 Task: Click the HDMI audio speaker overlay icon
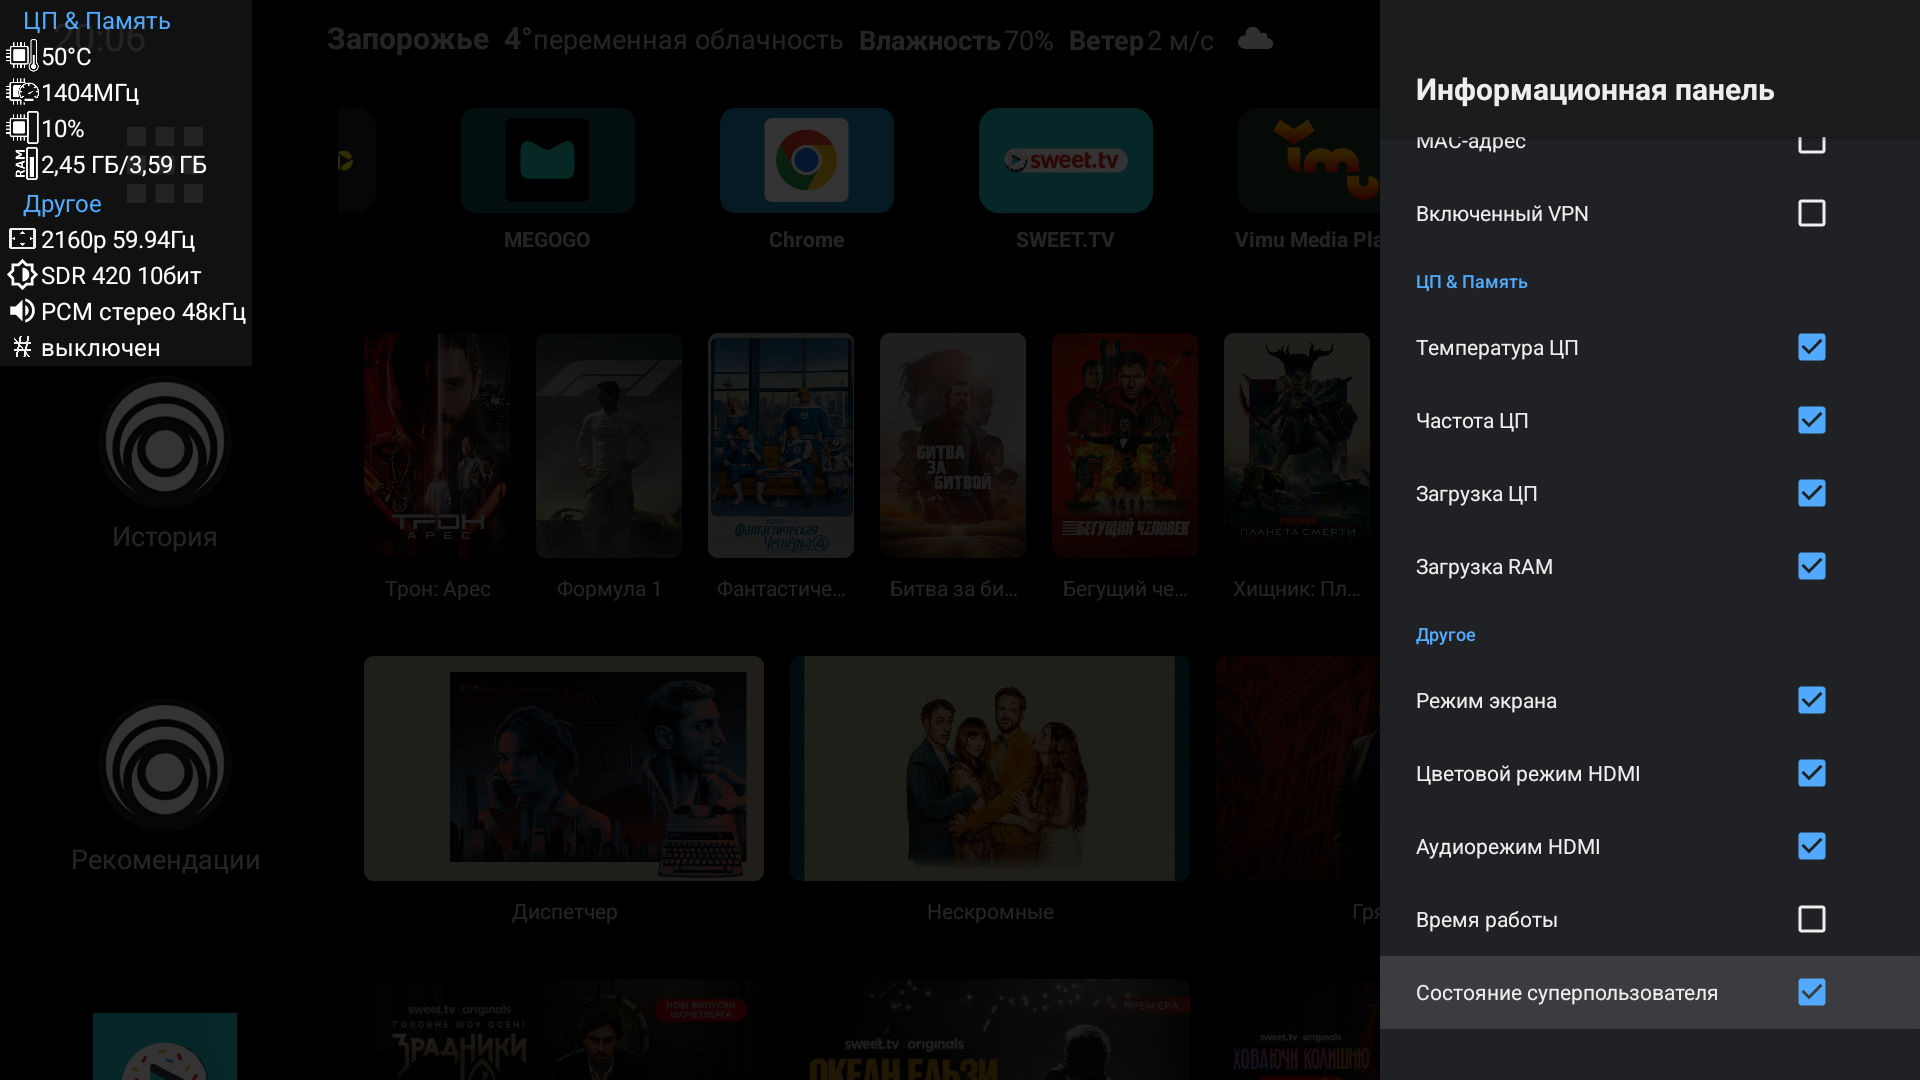22,312
